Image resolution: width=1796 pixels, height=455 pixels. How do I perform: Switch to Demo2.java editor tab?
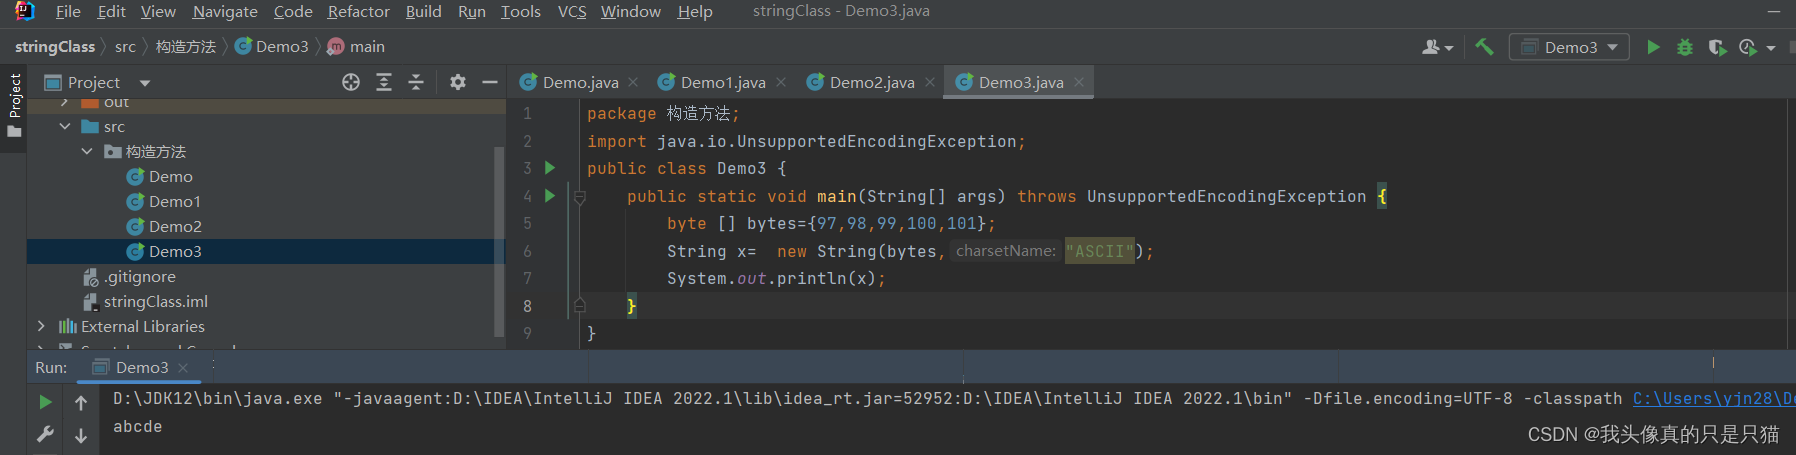click(x=872, y=82)
